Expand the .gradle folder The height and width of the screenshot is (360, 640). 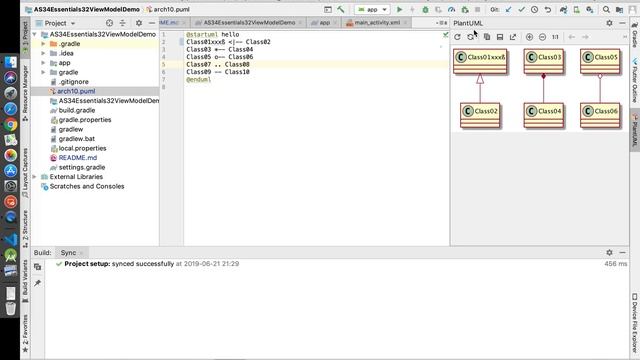click(x=43, y=44)
